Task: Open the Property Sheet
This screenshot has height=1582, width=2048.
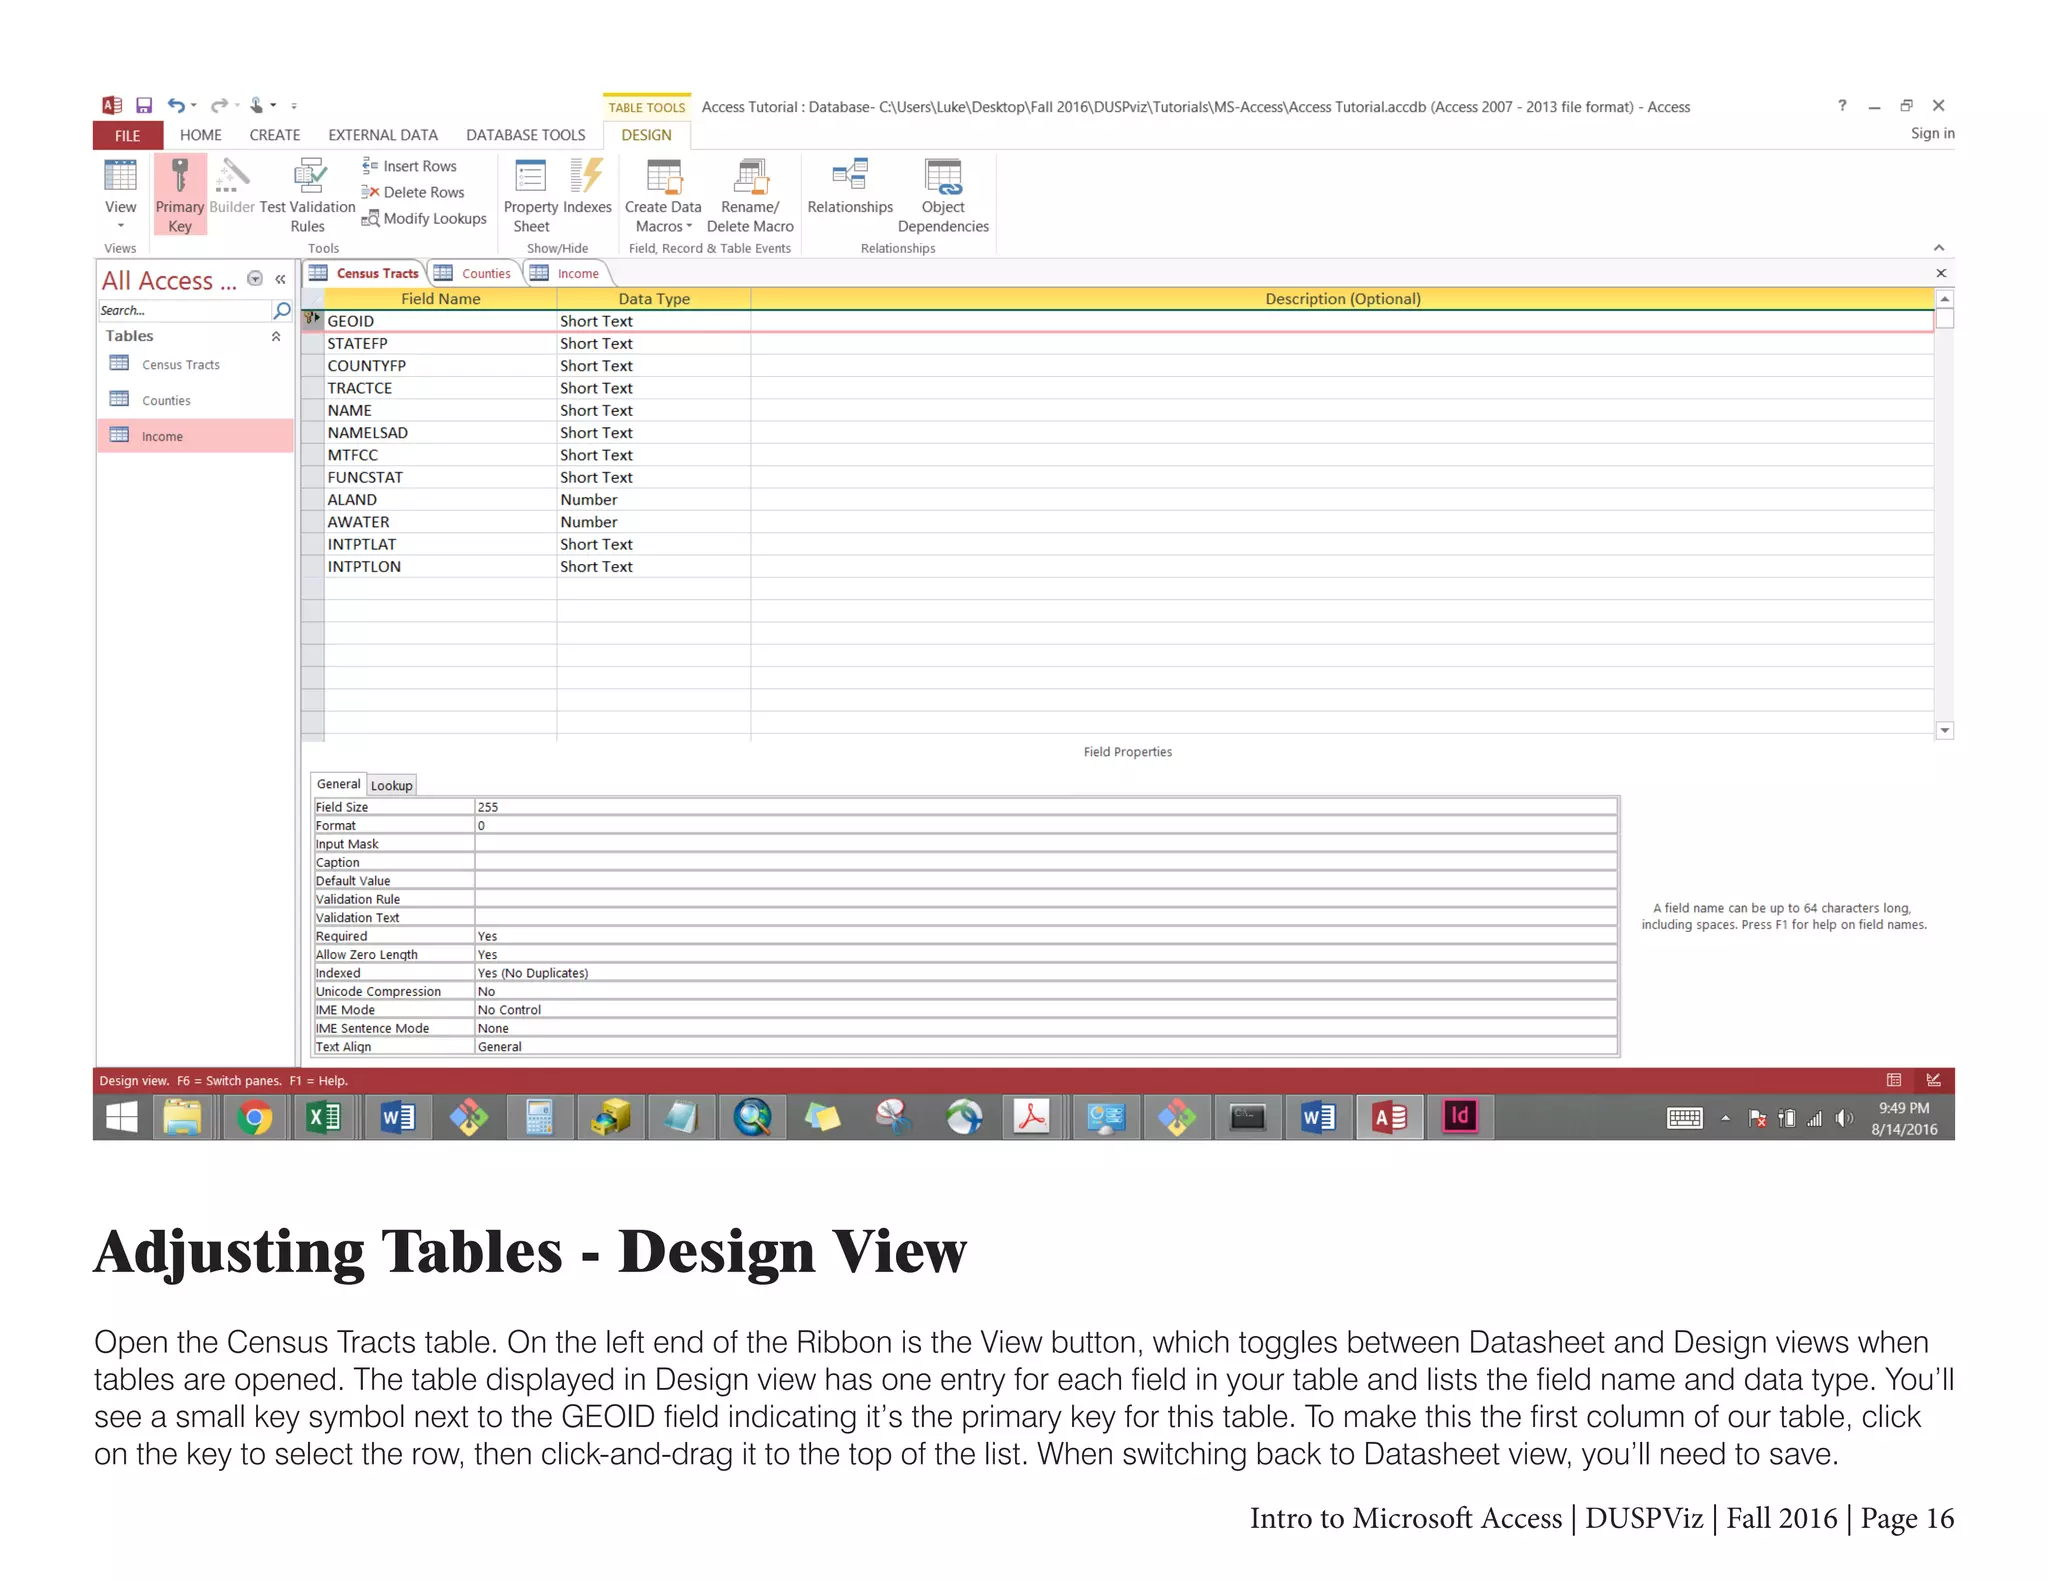Action: [x=531, y=195]
